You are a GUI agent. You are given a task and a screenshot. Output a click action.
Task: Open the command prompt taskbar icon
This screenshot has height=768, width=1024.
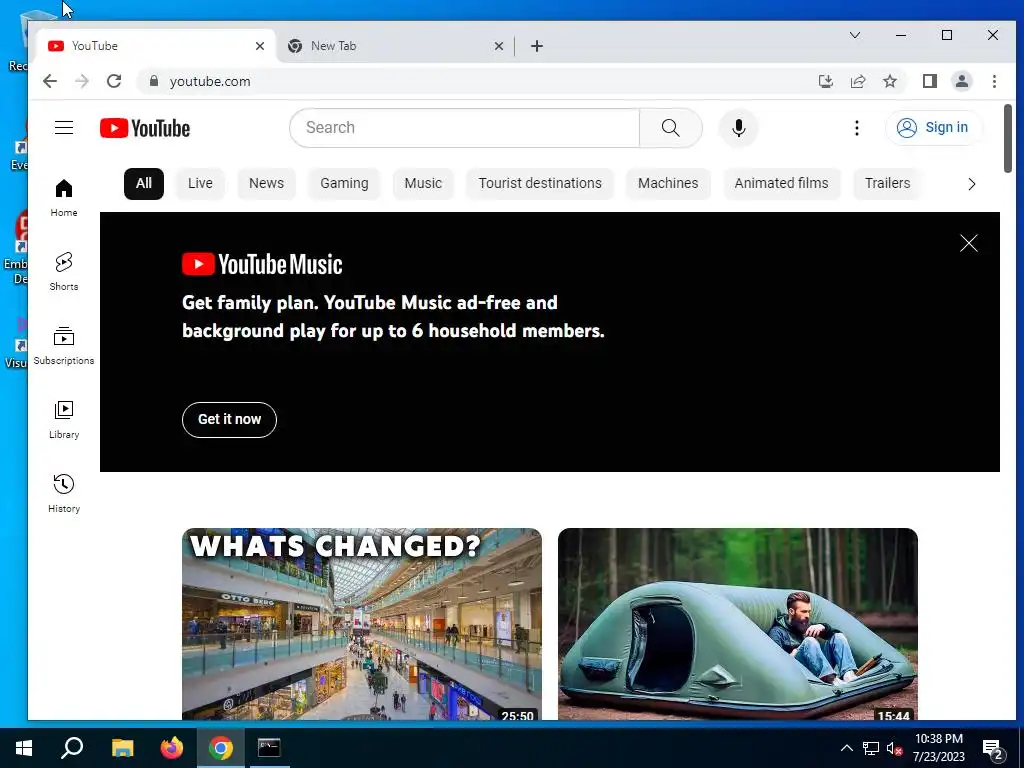tap(269, 748)
